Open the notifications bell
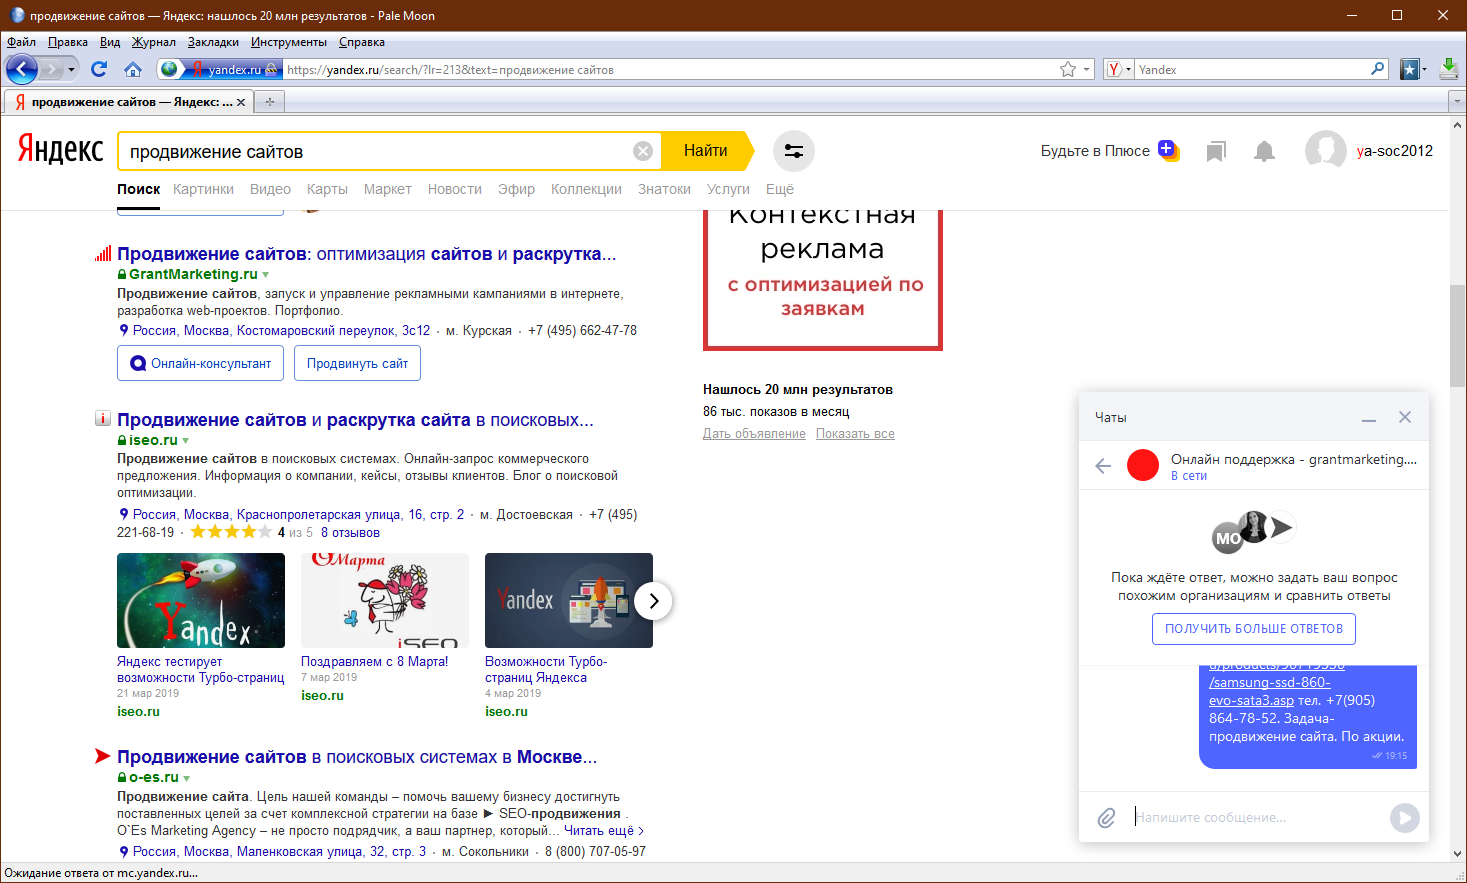 click(1265, 151)
